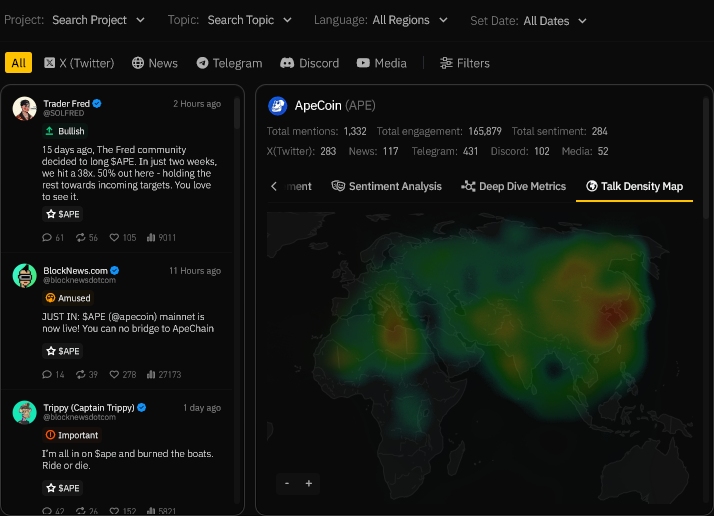Click the Amused sentiment tag
Viewport: 714px width, 516px height.
pos(68,298)
